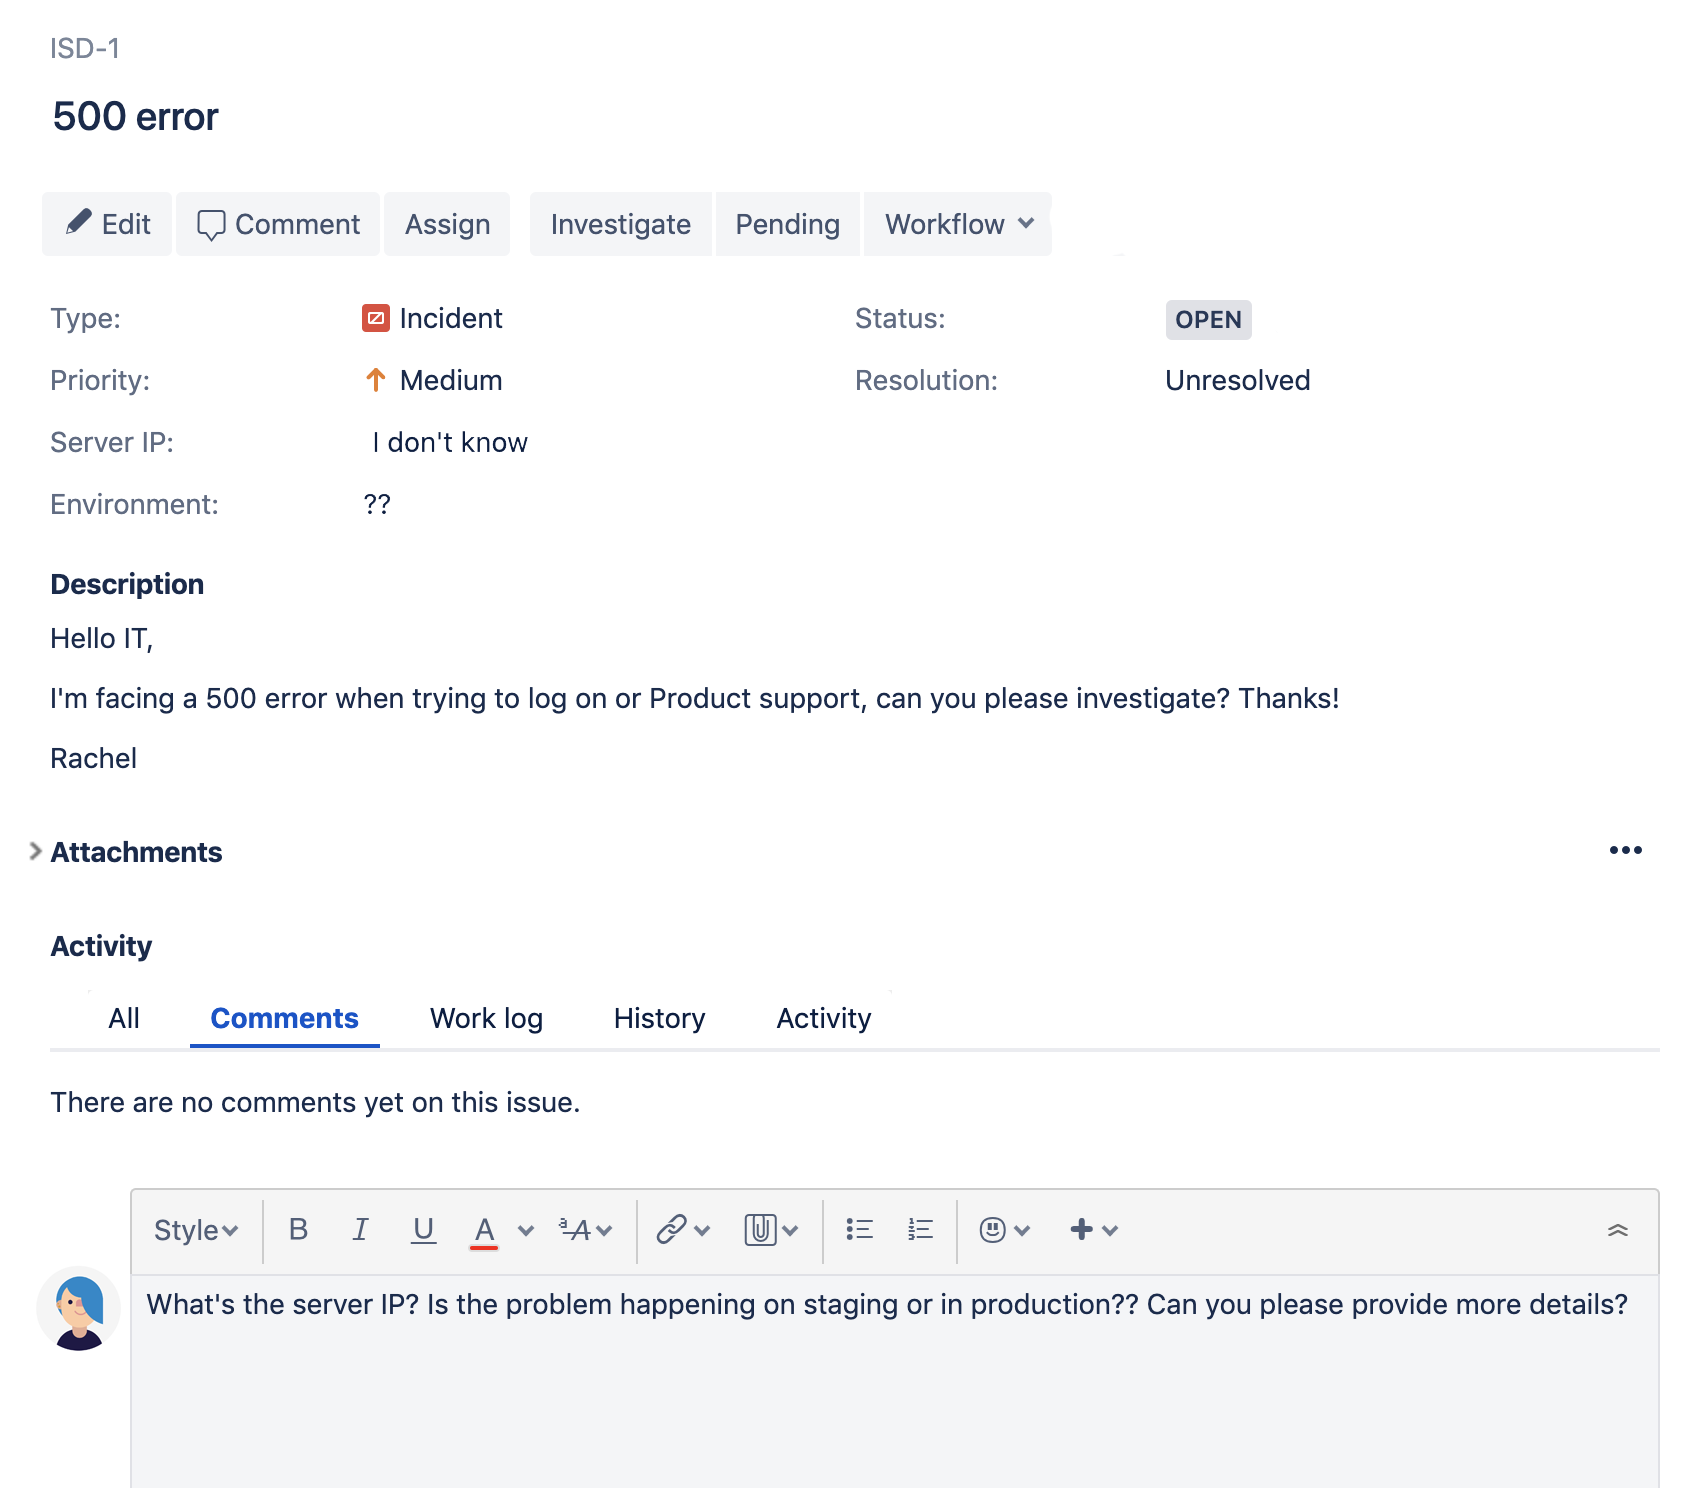Open the insert-more dropdown arrow
1692x1488 pixels.
(1110, 1231)
